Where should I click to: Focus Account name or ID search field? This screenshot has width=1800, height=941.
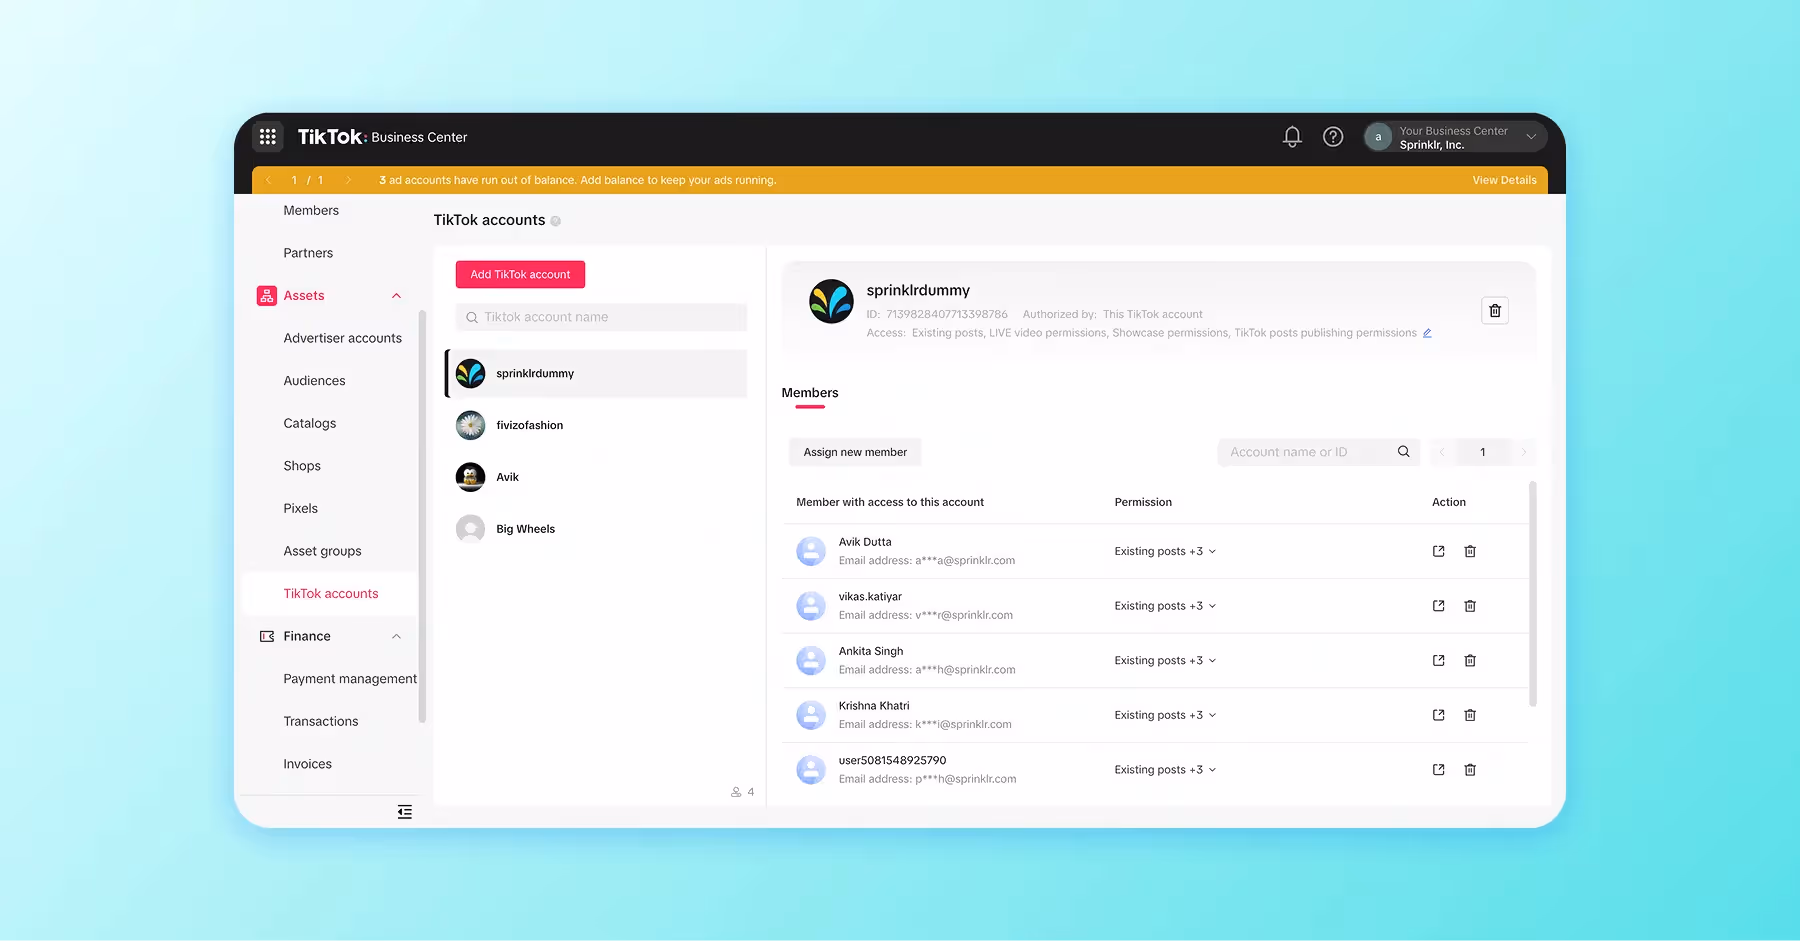[x=1318, y=452]
